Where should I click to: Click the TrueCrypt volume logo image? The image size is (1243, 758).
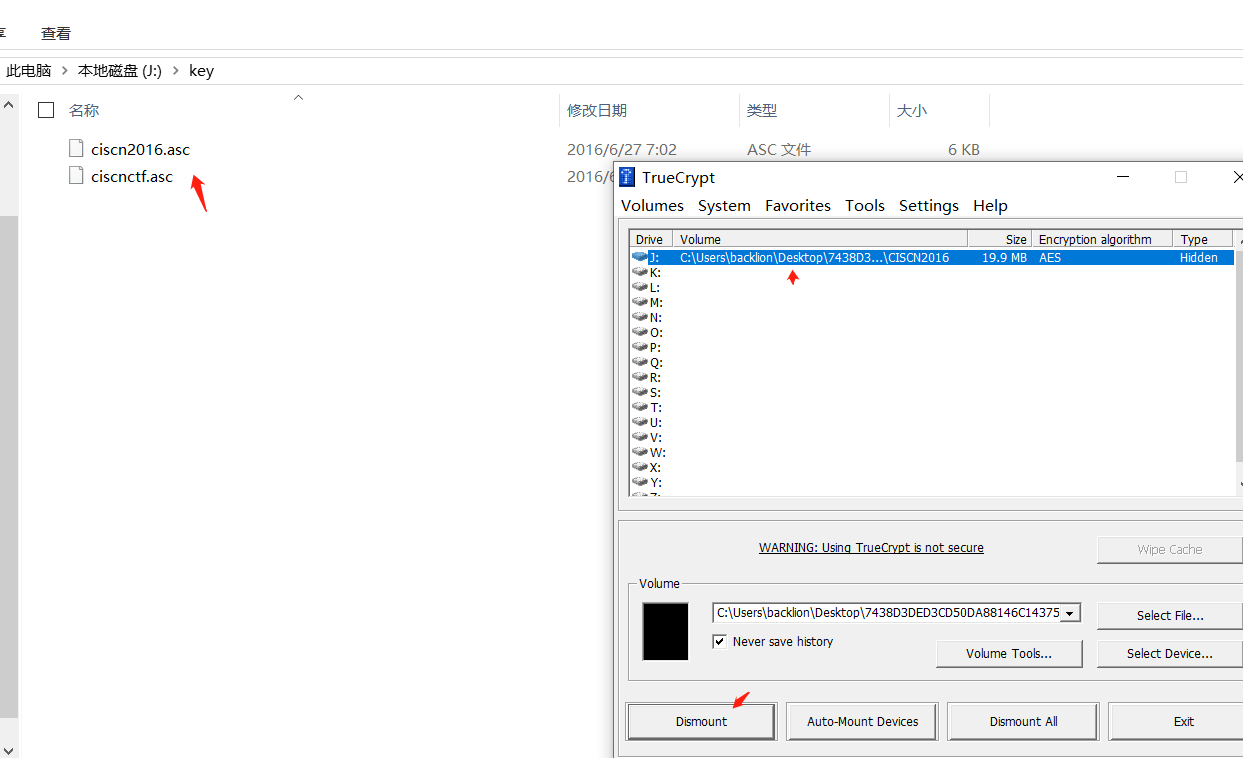coord(665,631)
